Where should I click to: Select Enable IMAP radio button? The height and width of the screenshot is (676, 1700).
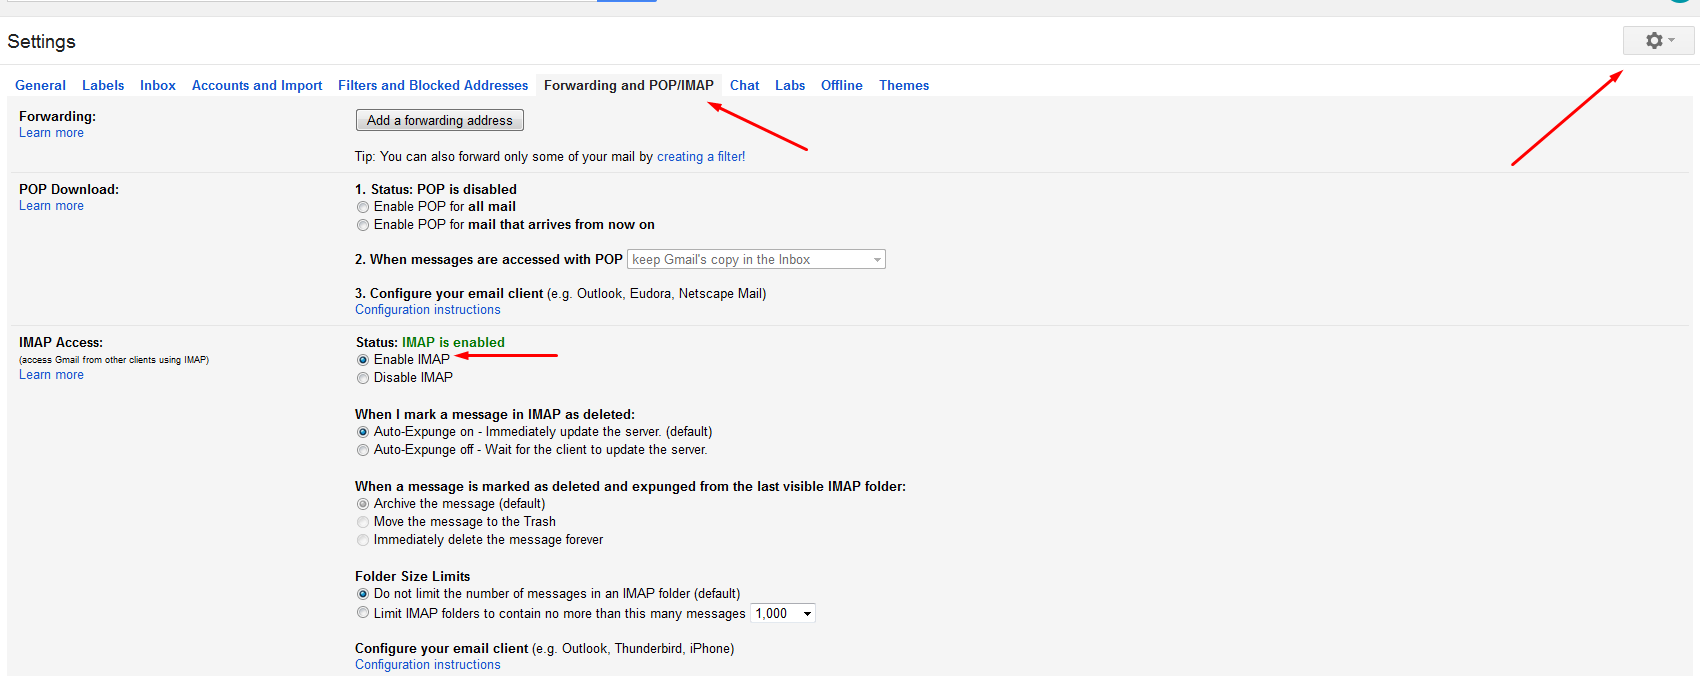click(x=363, y=360)
